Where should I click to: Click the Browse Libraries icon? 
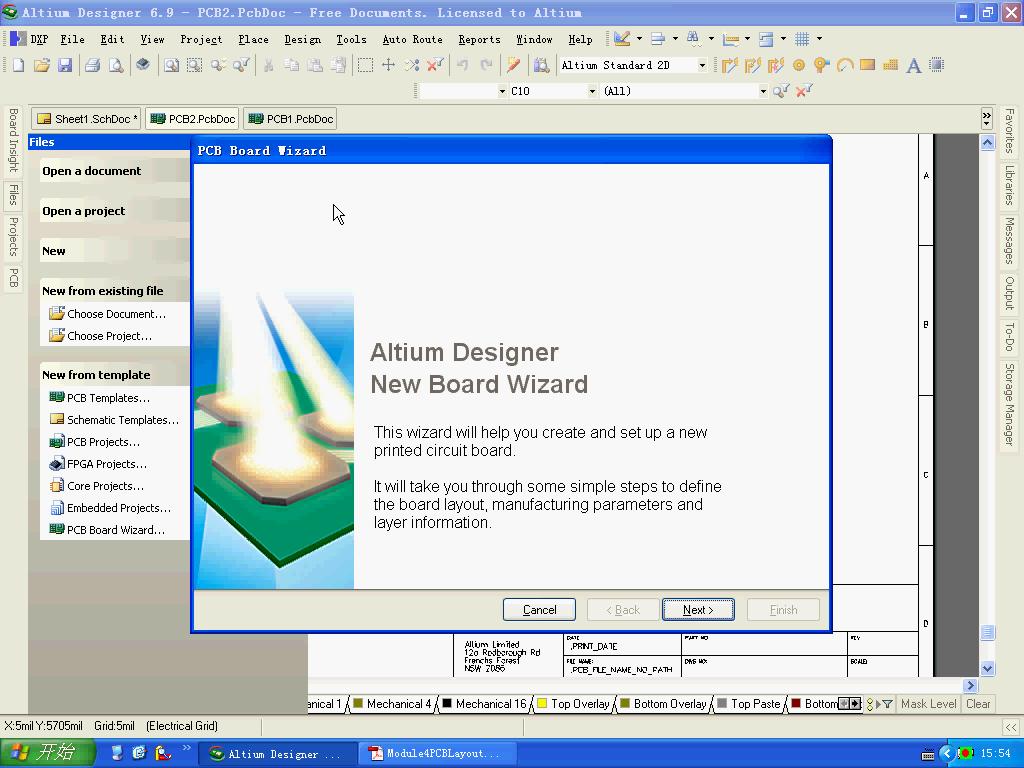pyautogui.click(x=541, y=65)
